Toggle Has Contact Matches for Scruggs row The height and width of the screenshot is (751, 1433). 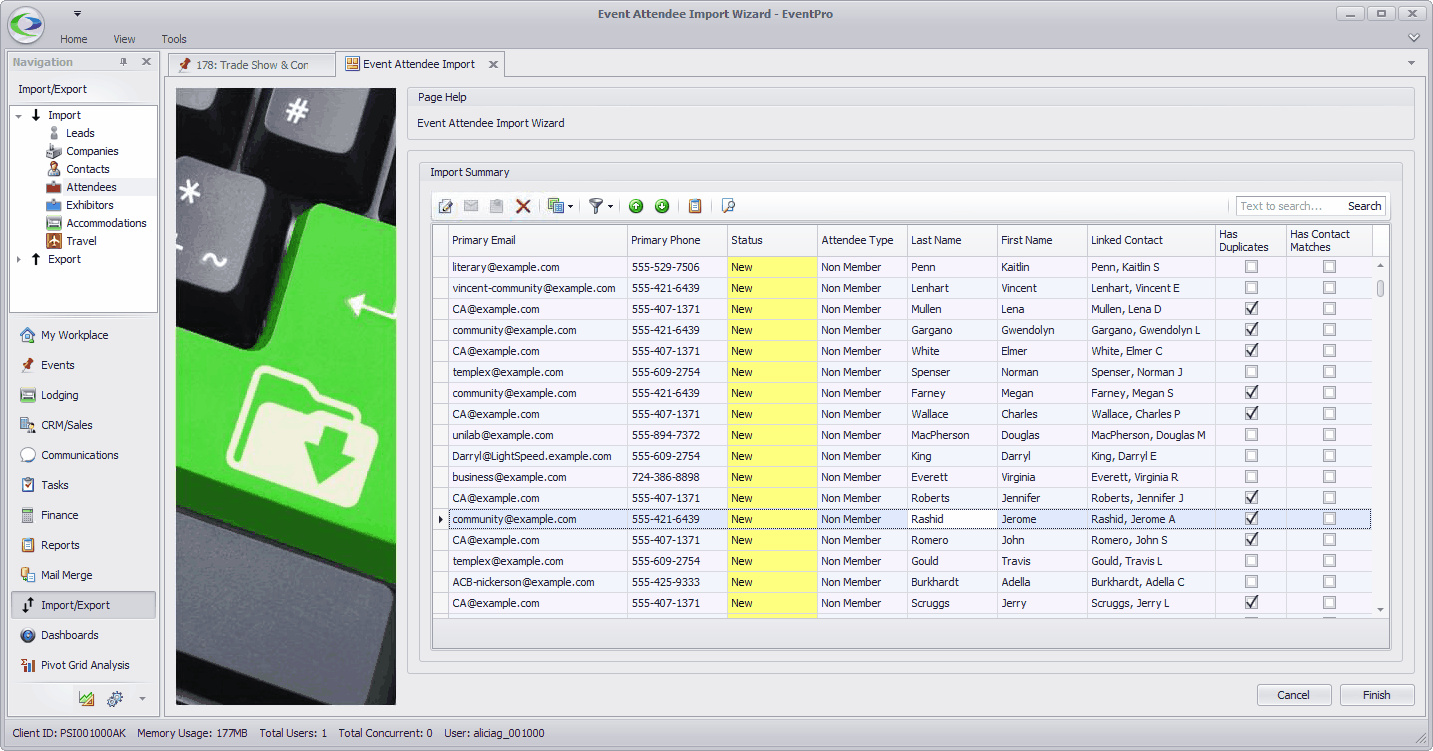pos(1329,603)
